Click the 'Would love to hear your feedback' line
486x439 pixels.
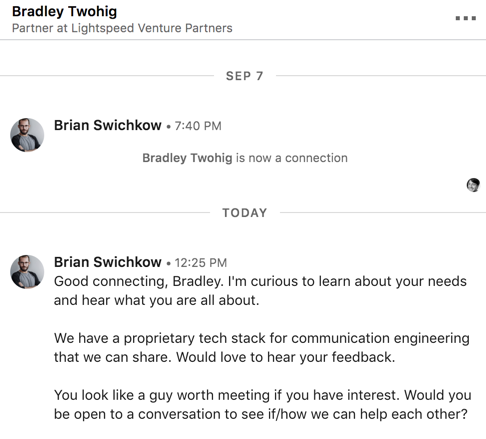(224, 357)
